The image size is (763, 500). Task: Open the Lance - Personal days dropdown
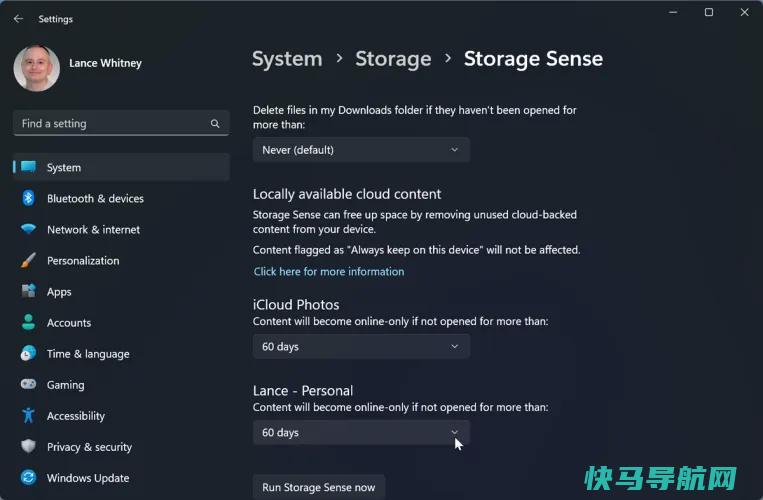click(x=361, y=432)
